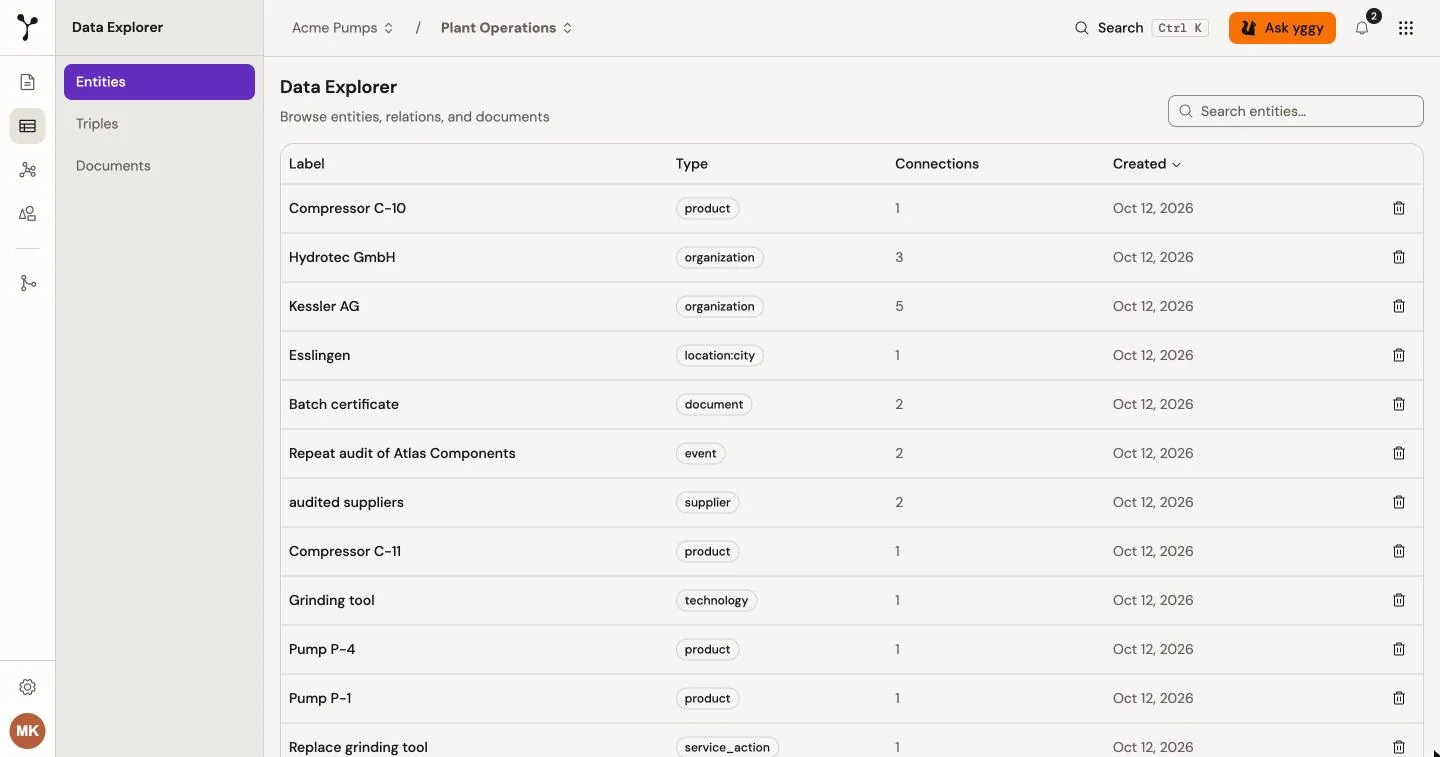Open the branch icon in sidebar

(28, 284)
